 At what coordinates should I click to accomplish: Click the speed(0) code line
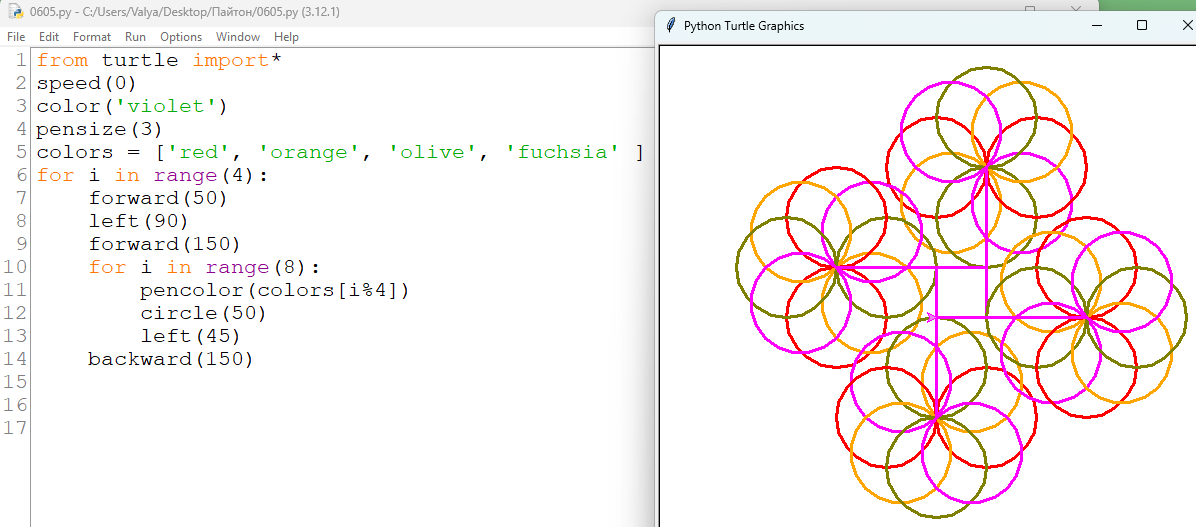86,83
